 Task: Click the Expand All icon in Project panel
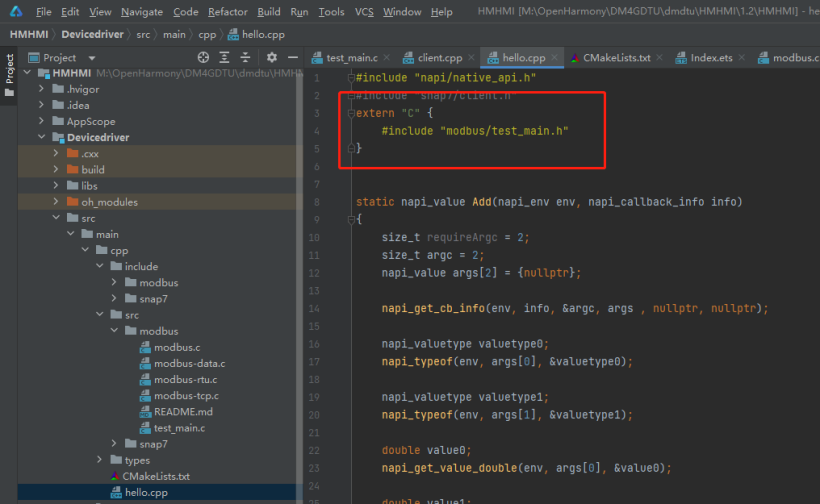click(x=224, y=58)
